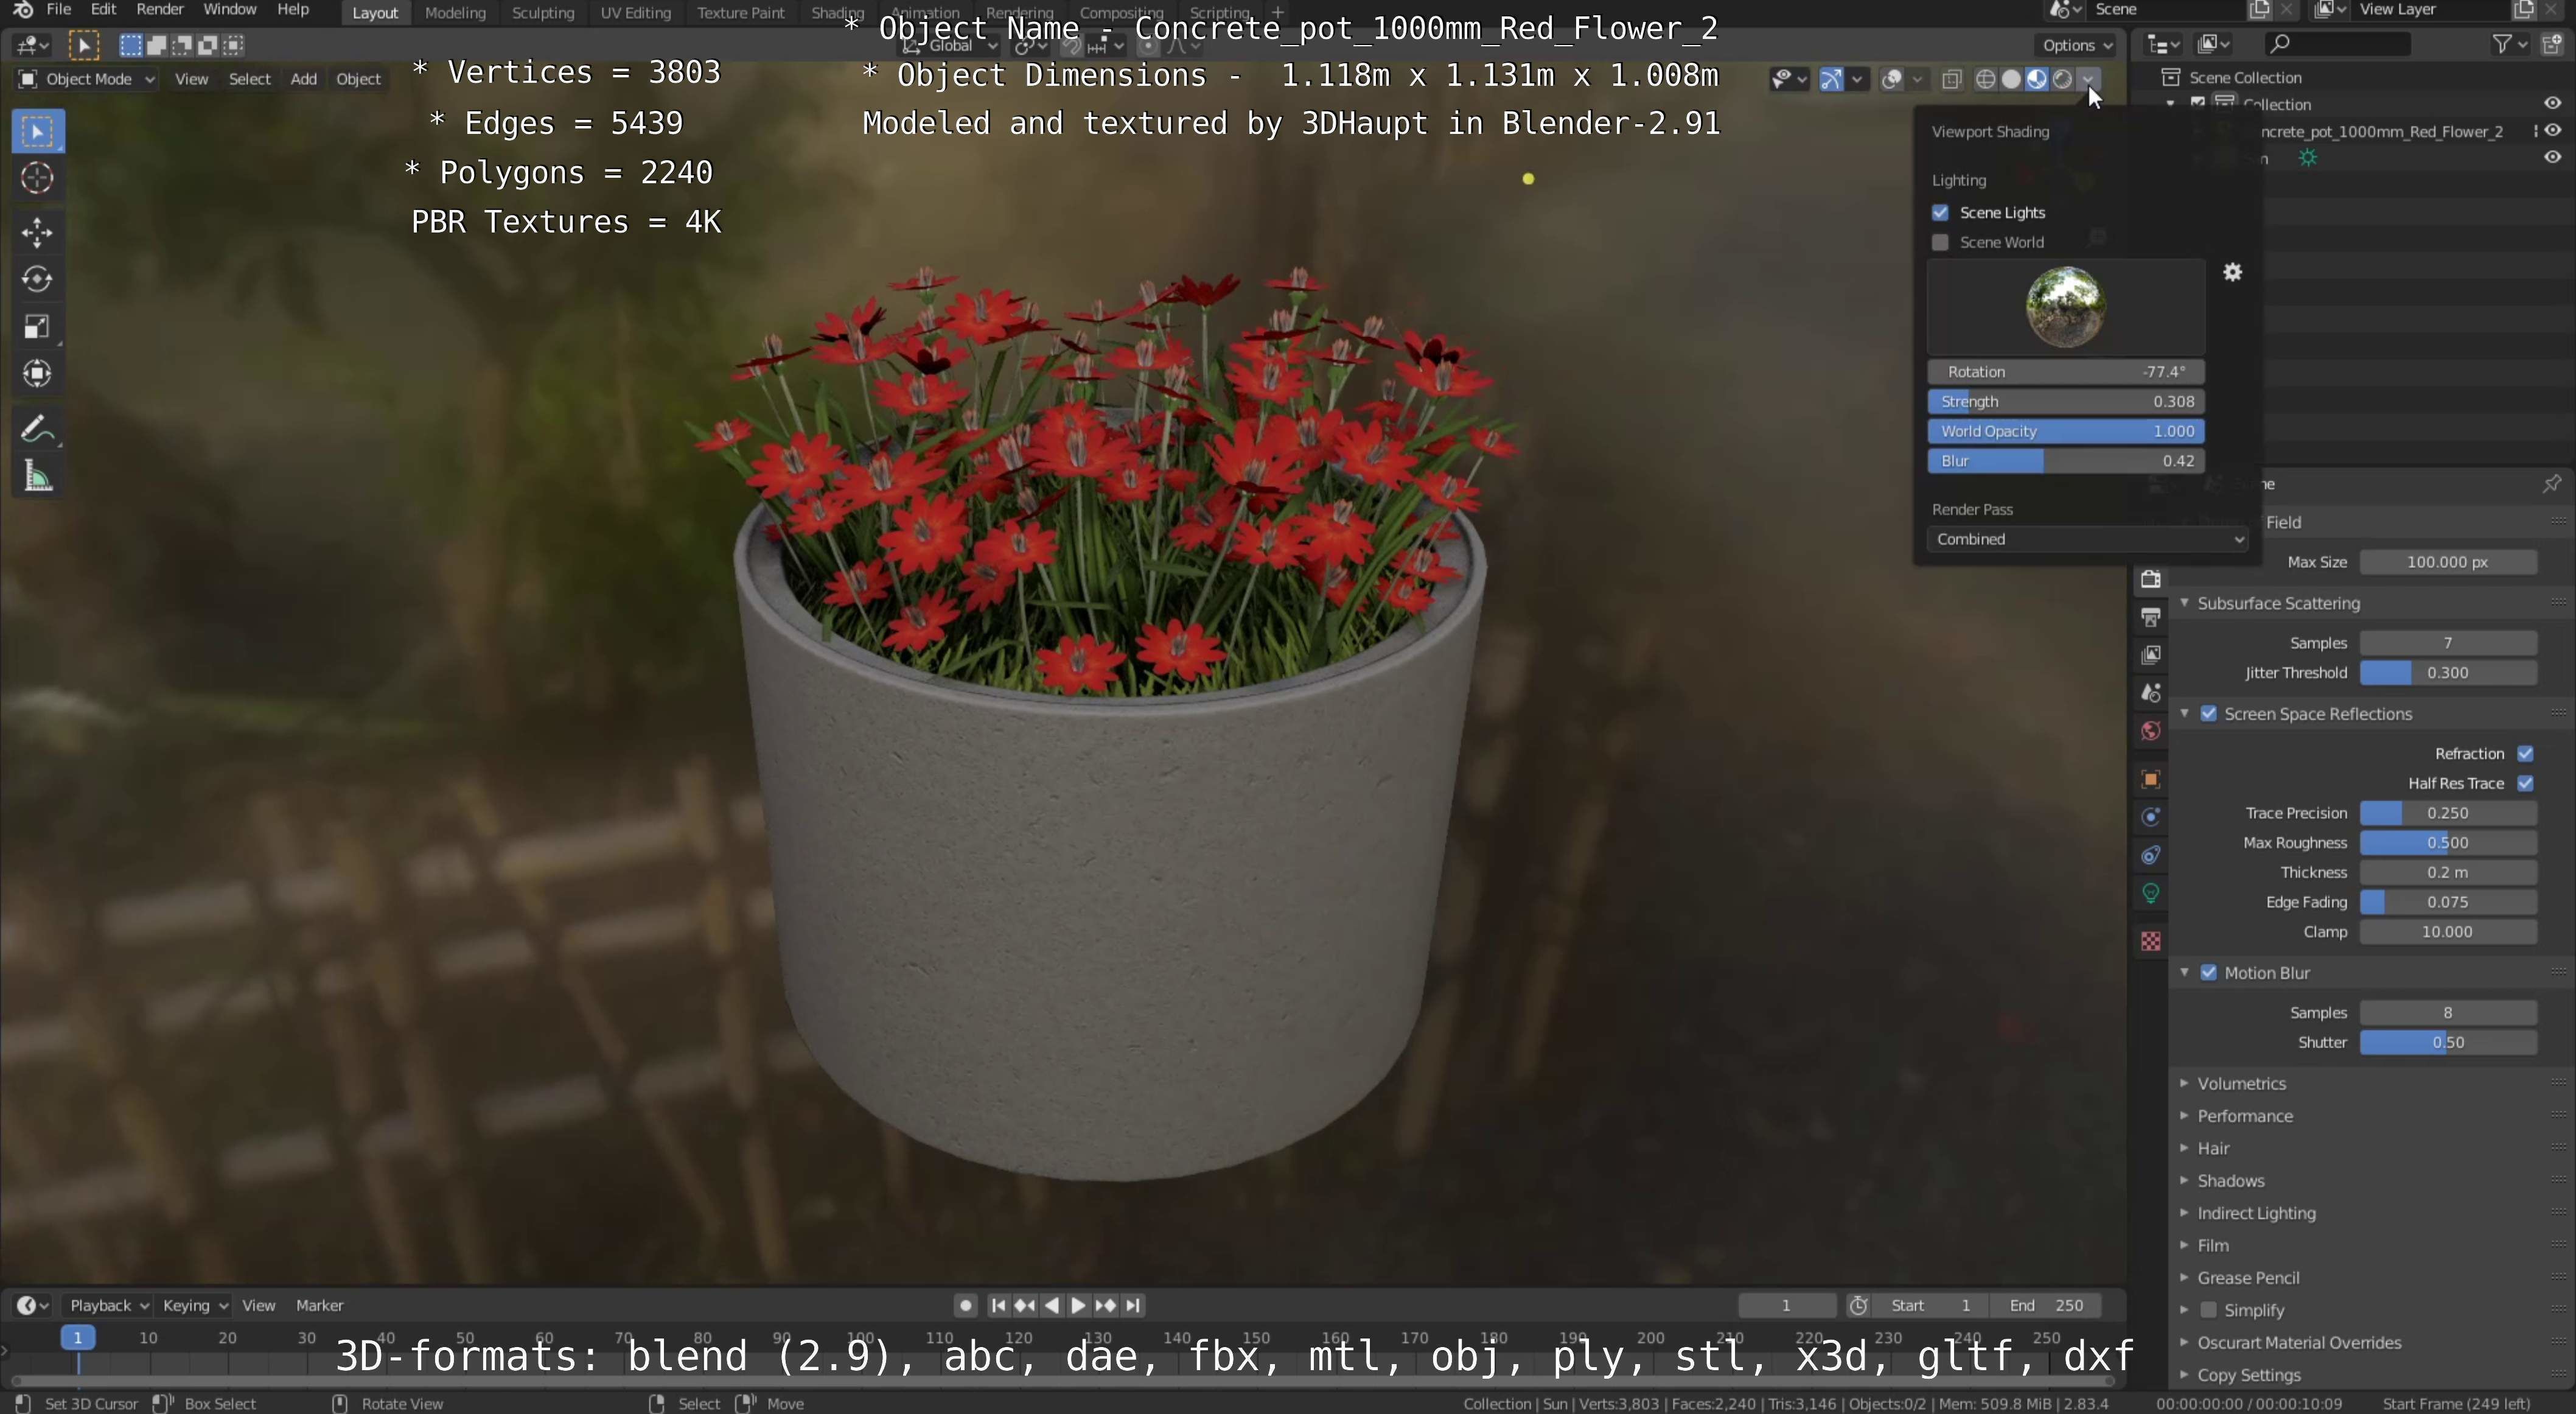2576x1414 pixels.
Task: Open HDRI settings gear in Viewport Shading
Action: click(2232, 272)
